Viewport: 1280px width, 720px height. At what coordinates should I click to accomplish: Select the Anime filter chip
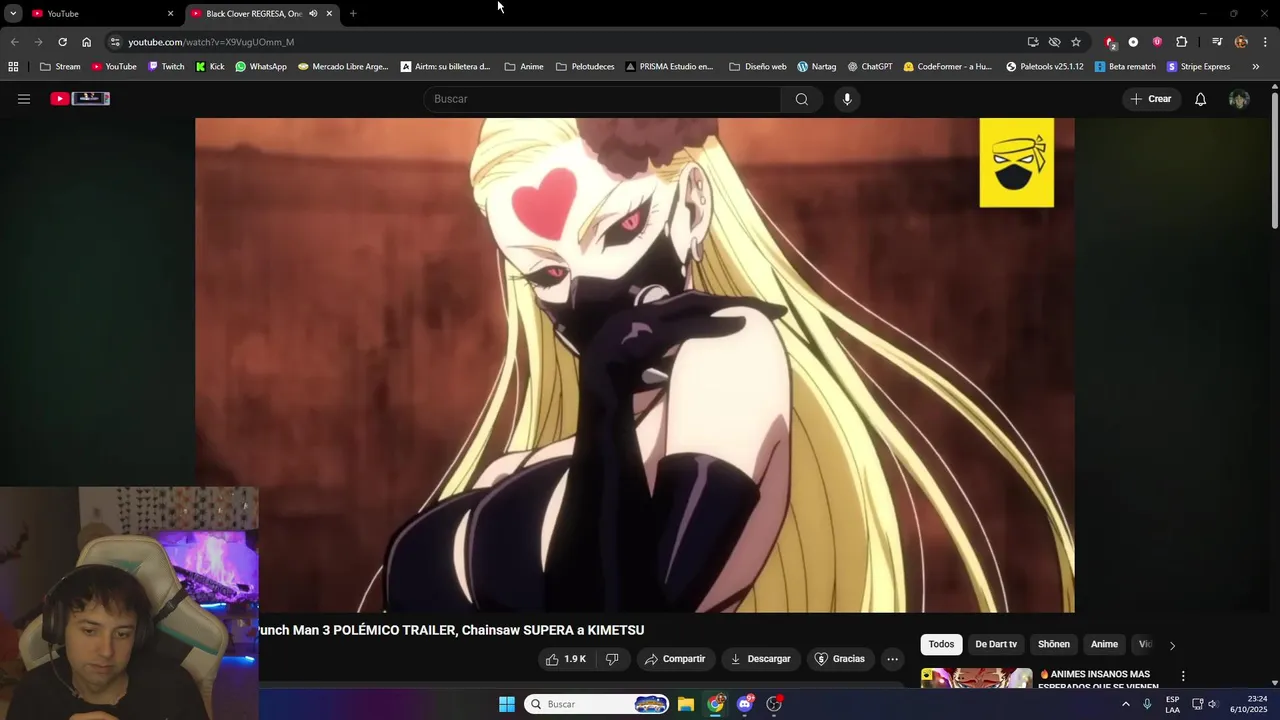click(x=1104, y=645)
